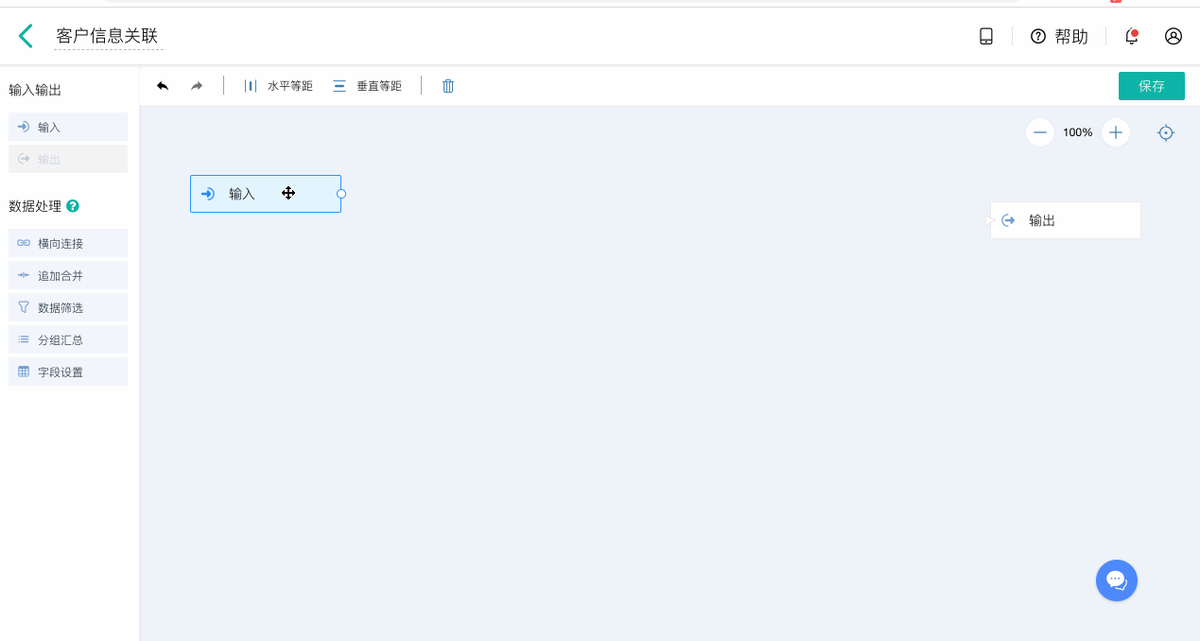The image size is (1200, 641).
Task: Edit the title 客户信息关联
Action: (107, 37)
